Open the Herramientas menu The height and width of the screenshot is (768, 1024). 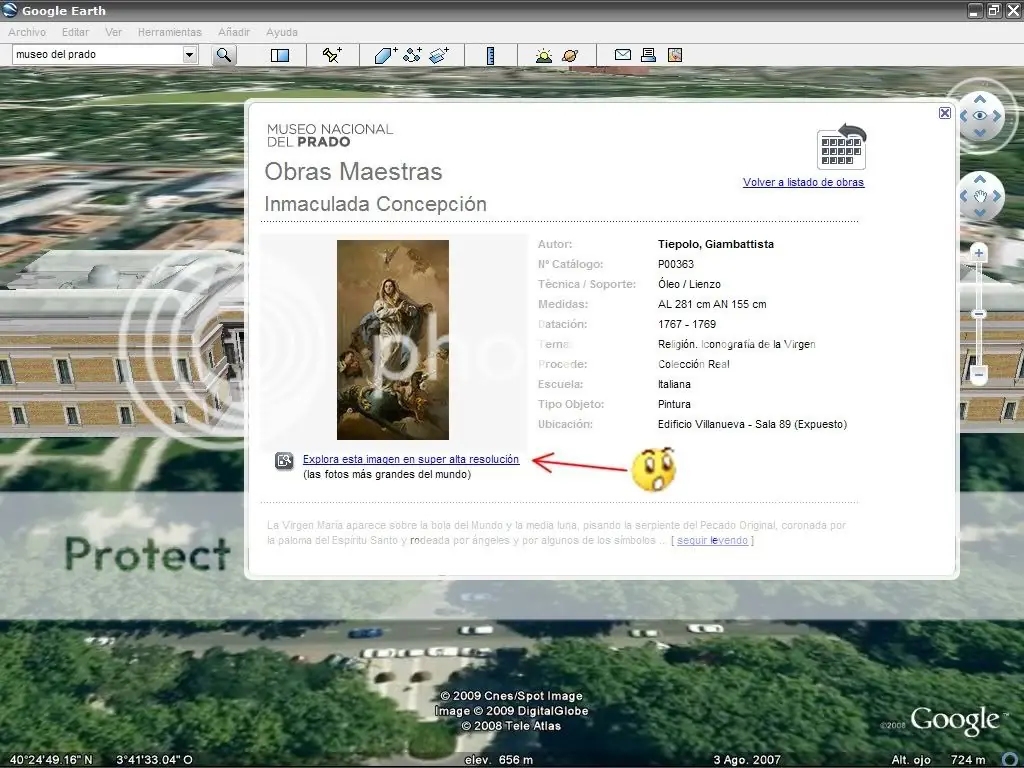(x=170, y=32)
